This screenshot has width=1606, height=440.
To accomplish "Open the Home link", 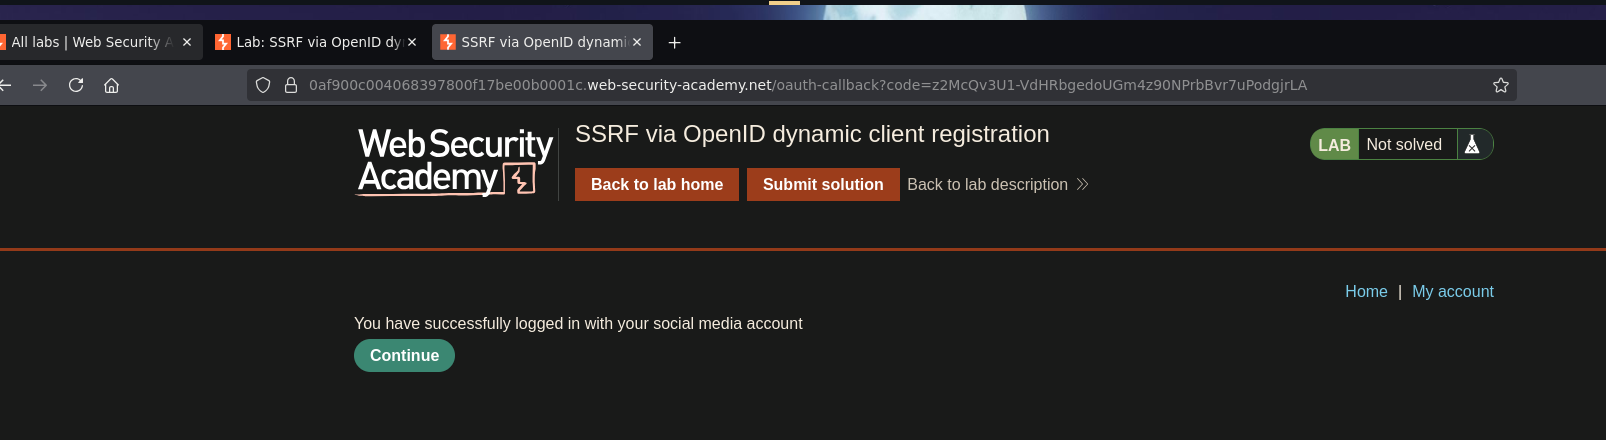I will pyautogui.click(x=1366, y=291).
